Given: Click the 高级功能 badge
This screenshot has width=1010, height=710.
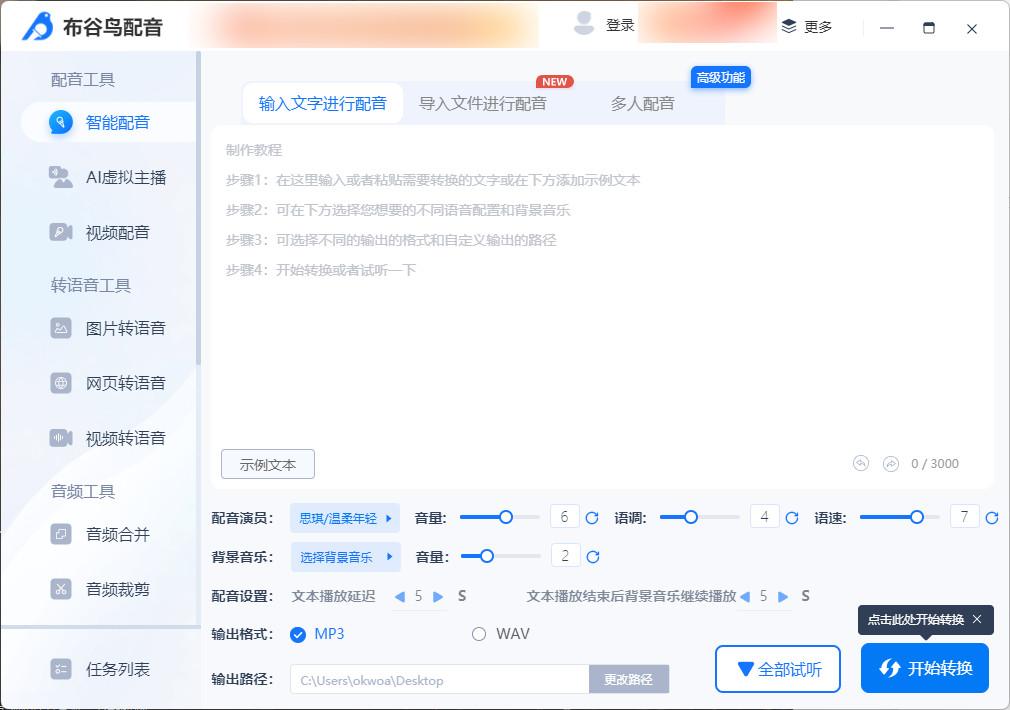Looking at the screenshot, I should 721,77.
